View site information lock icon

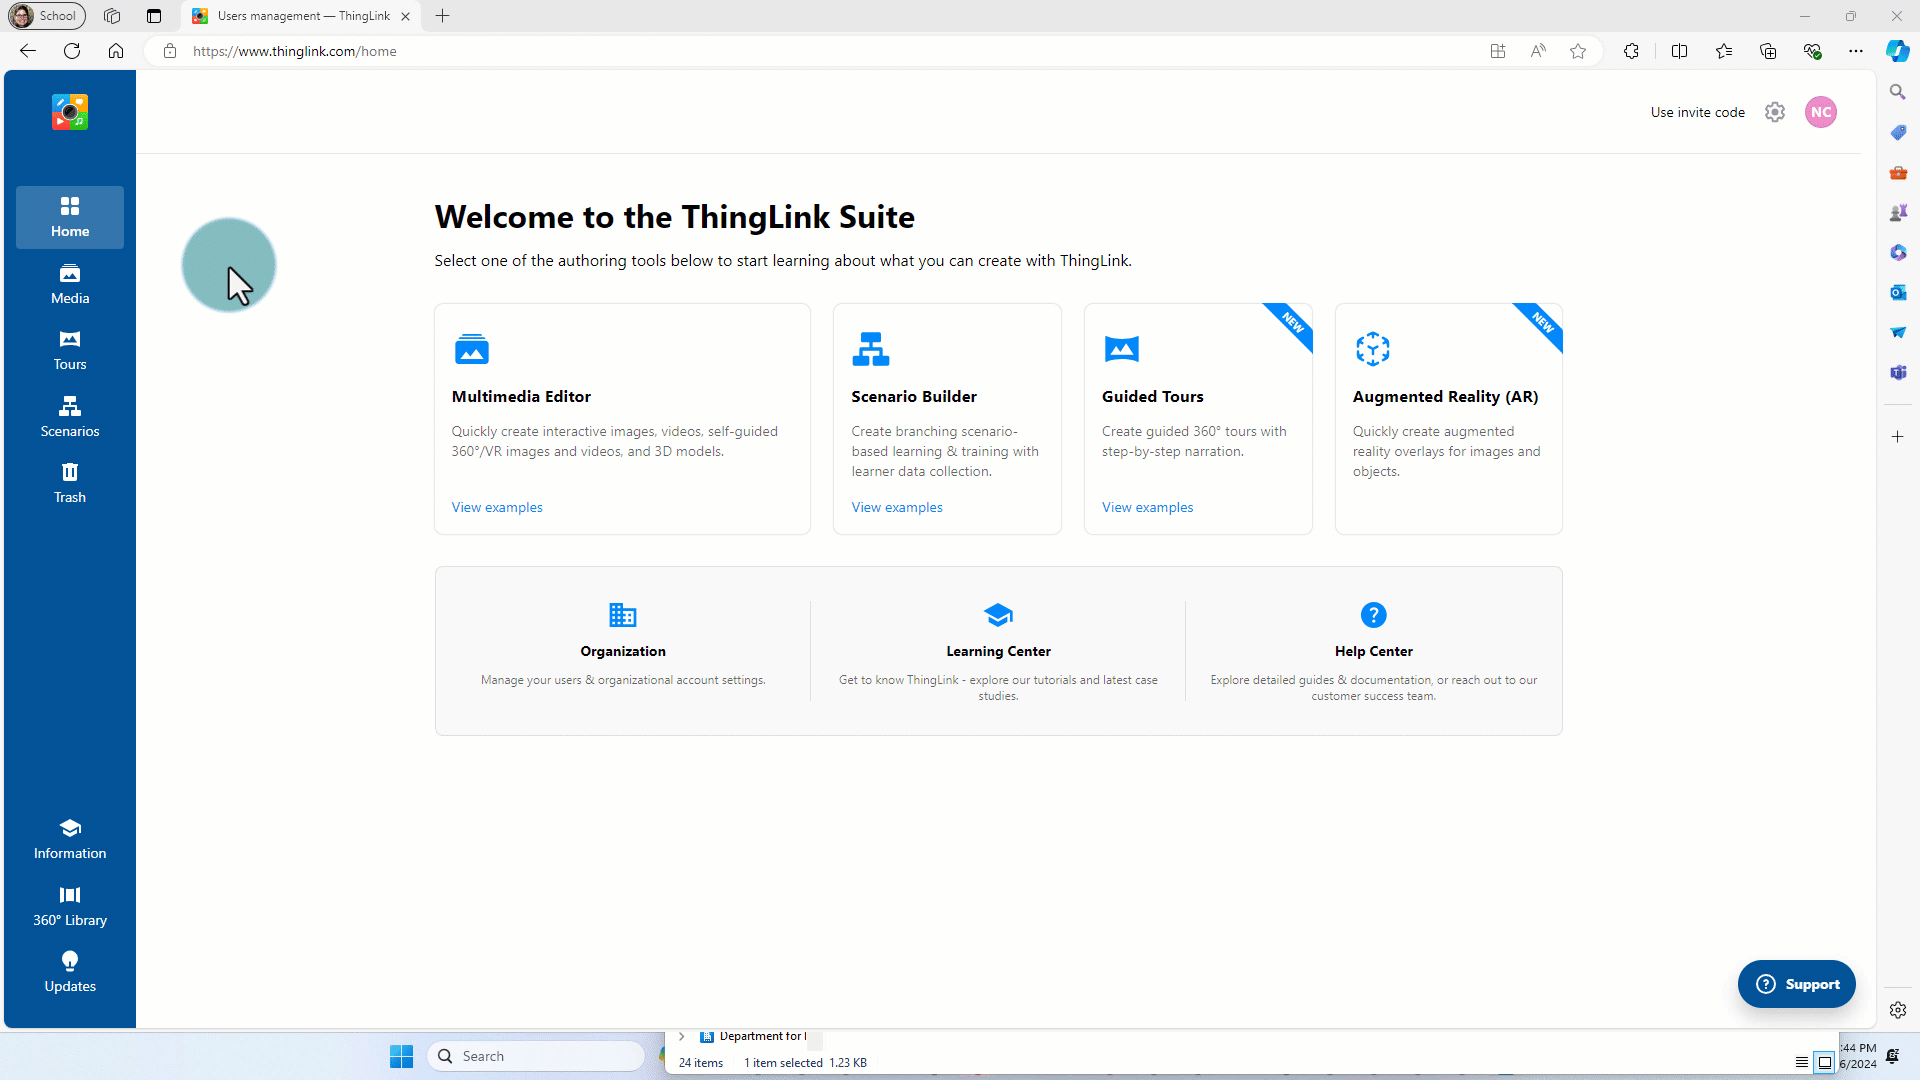point(170,51)
